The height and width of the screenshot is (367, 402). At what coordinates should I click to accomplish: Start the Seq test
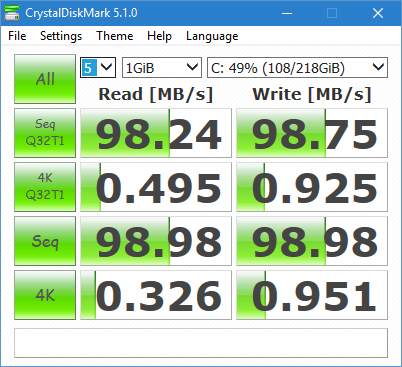[45, 241]
